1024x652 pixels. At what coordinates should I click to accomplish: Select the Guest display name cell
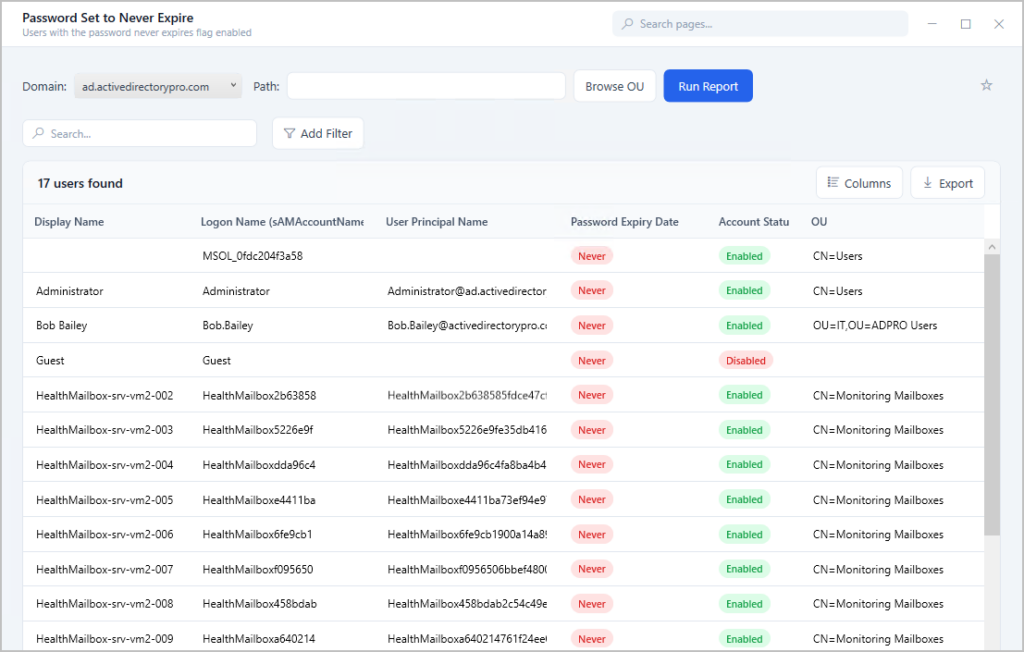(x=50, y=361)
